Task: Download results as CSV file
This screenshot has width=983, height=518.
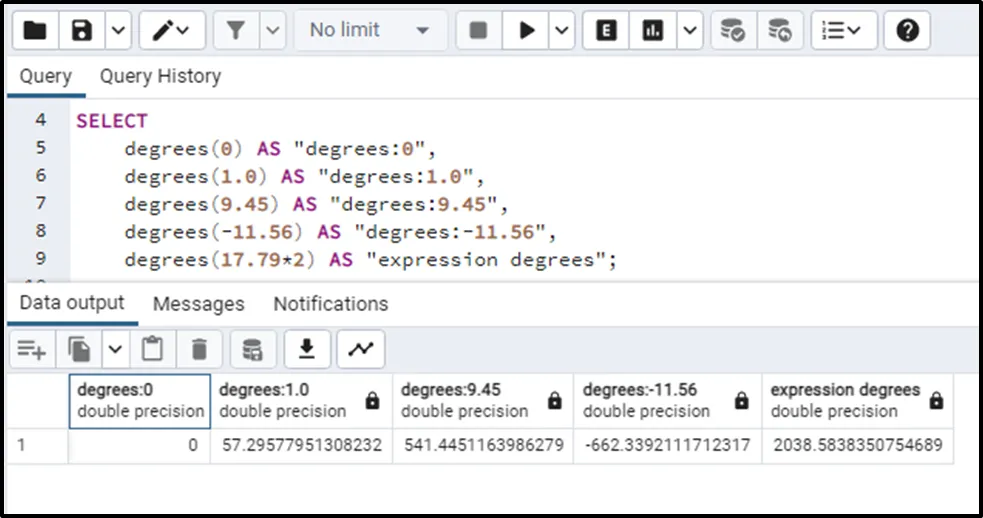Action: click(x=308, y=349)
